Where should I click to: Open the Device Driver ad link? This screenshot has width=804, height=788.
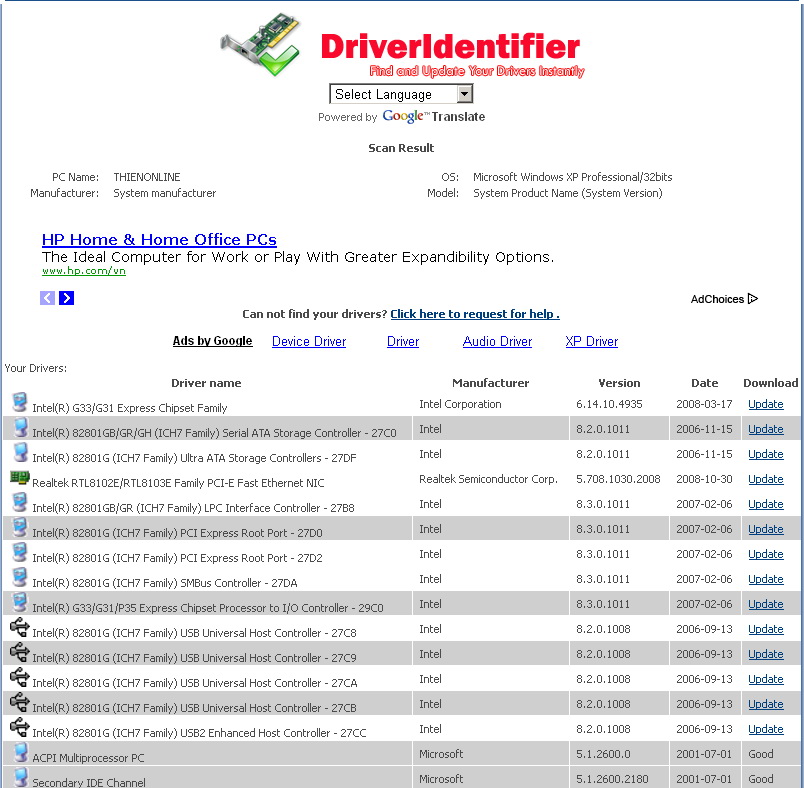[309, 341]
